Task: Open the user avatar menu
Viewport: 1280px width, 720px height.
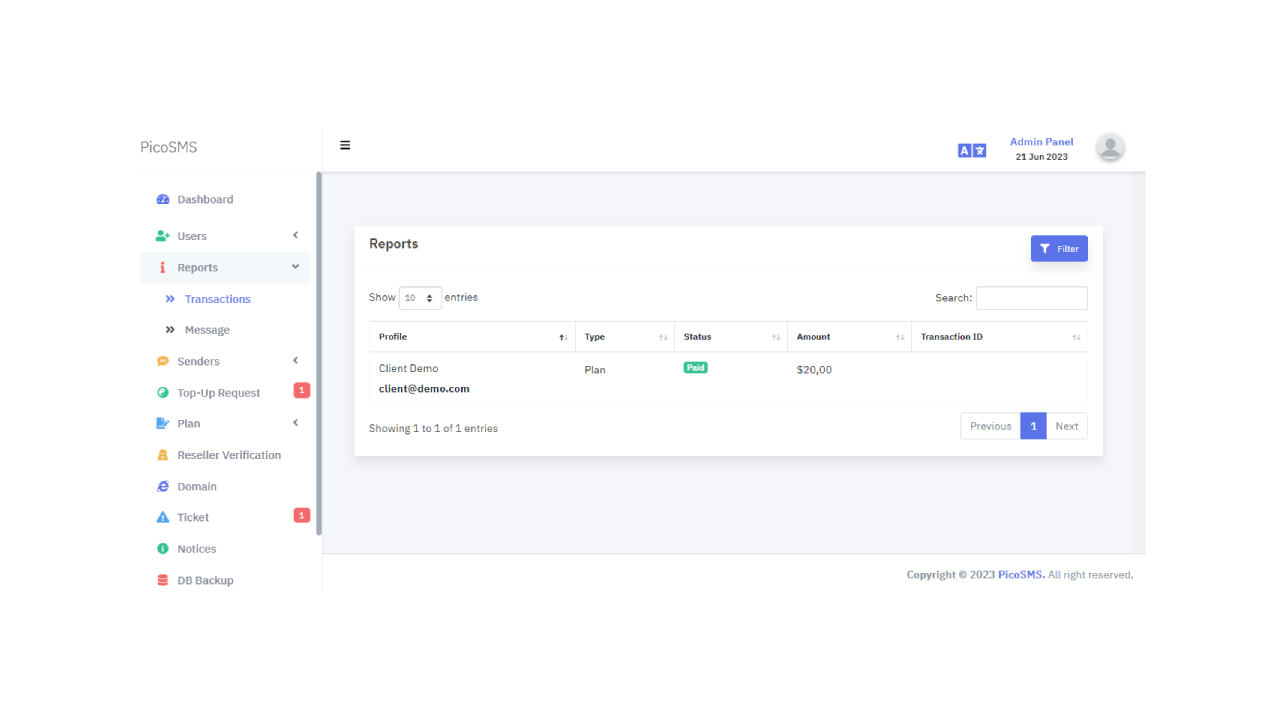Action: 1110,147
